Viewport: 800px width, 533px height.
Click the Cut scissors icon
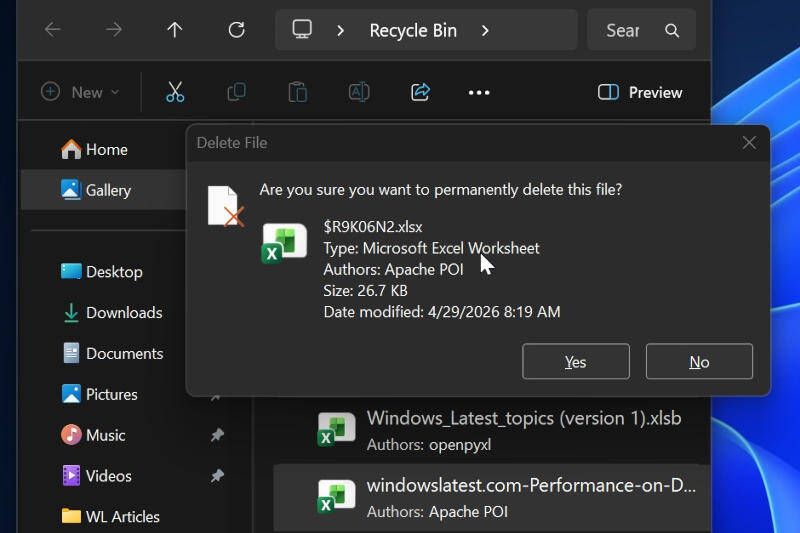pyautogui.click(x=175, y=92)
